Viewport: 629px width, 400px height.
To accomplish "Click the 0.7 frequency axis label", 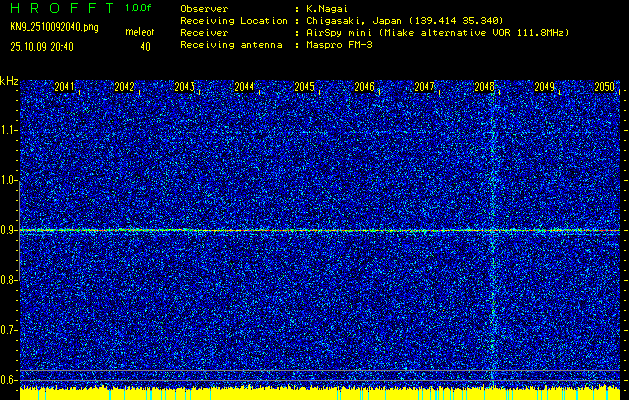I will click(9, 330).
